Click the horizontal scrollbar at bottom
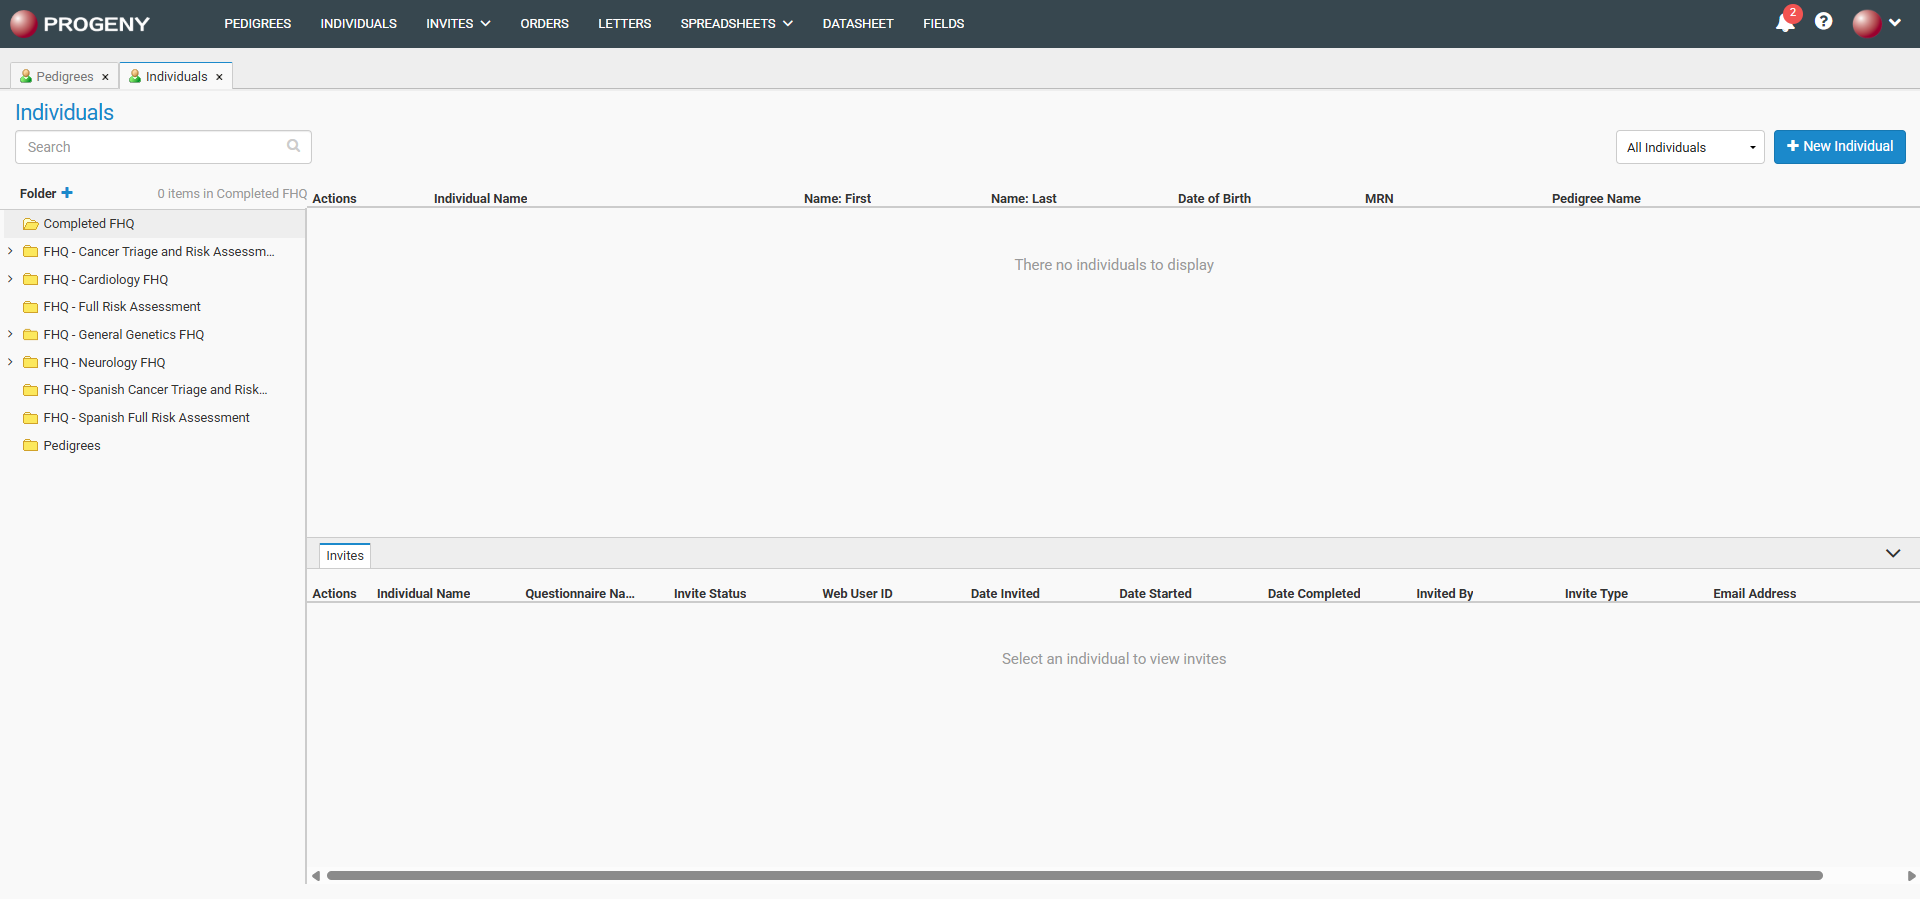The height and width of the screenshot is (899, 1920). coord(1074,875)
